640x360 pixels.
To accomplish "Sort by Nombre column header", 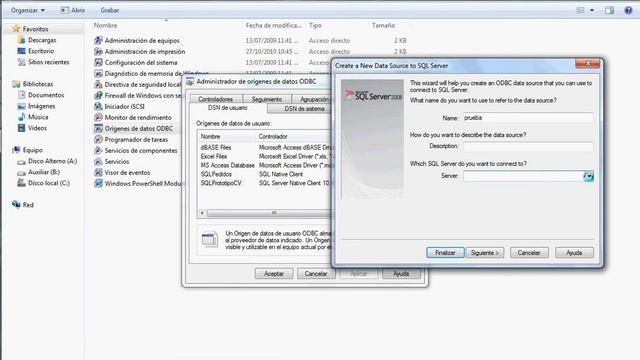I will point(105,25).
